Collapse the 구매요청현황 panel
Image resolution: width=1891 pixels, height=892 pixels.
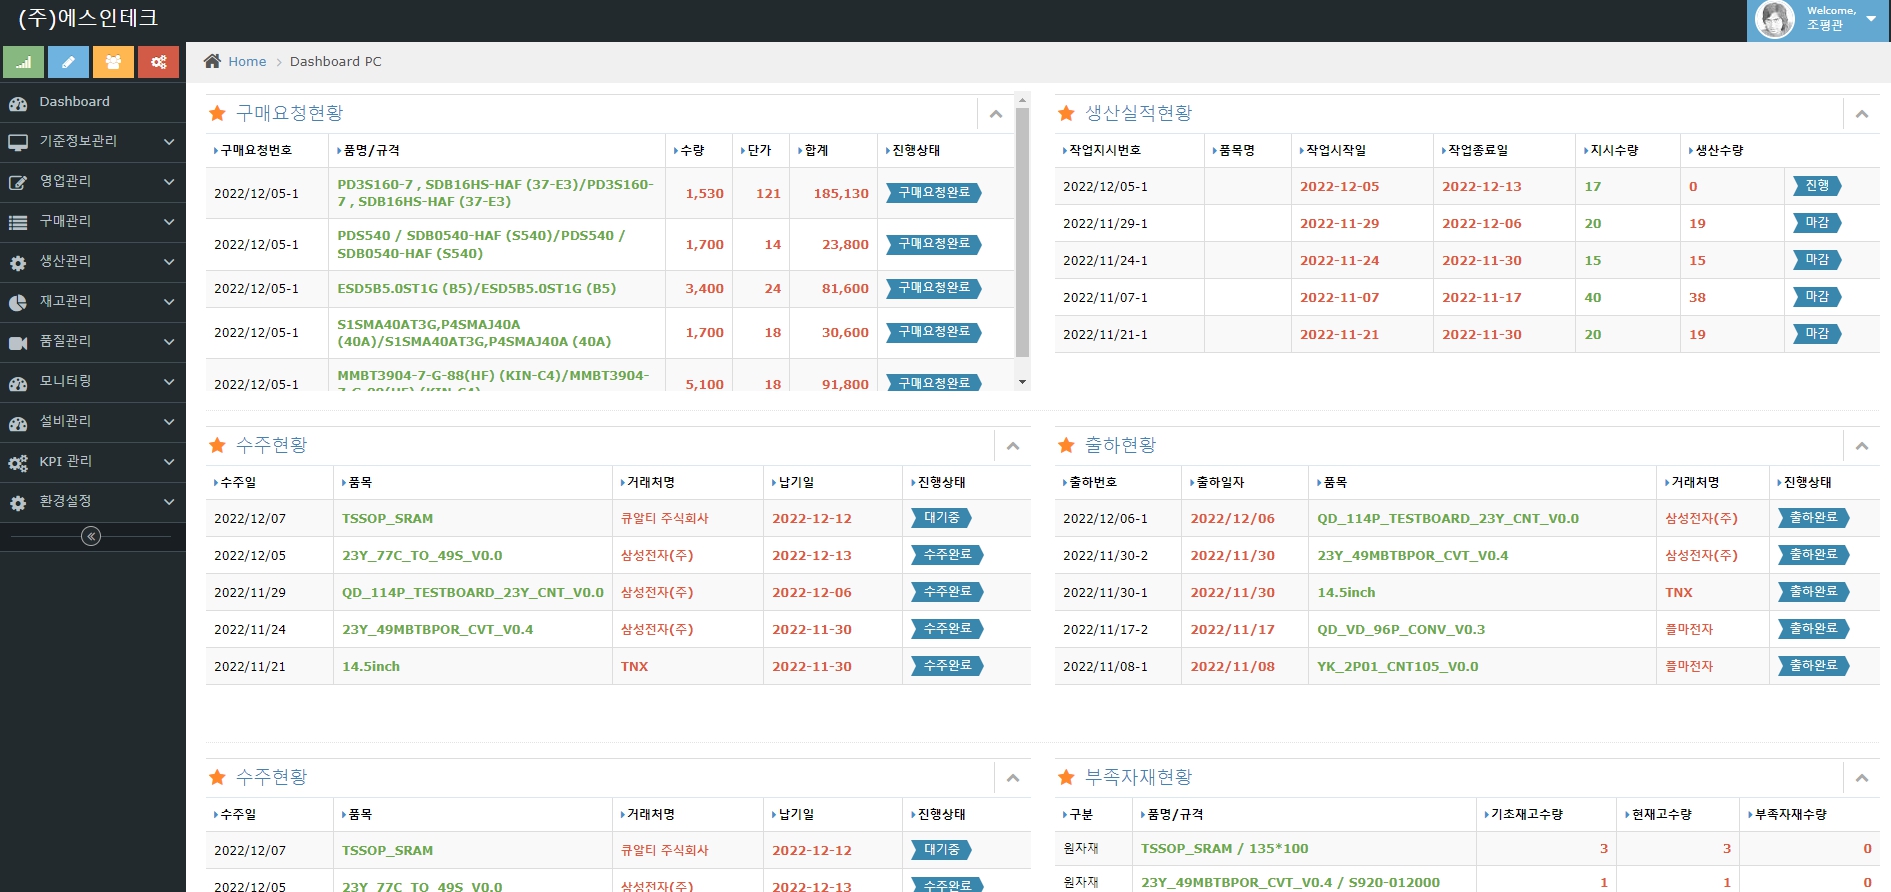point(995,114)
